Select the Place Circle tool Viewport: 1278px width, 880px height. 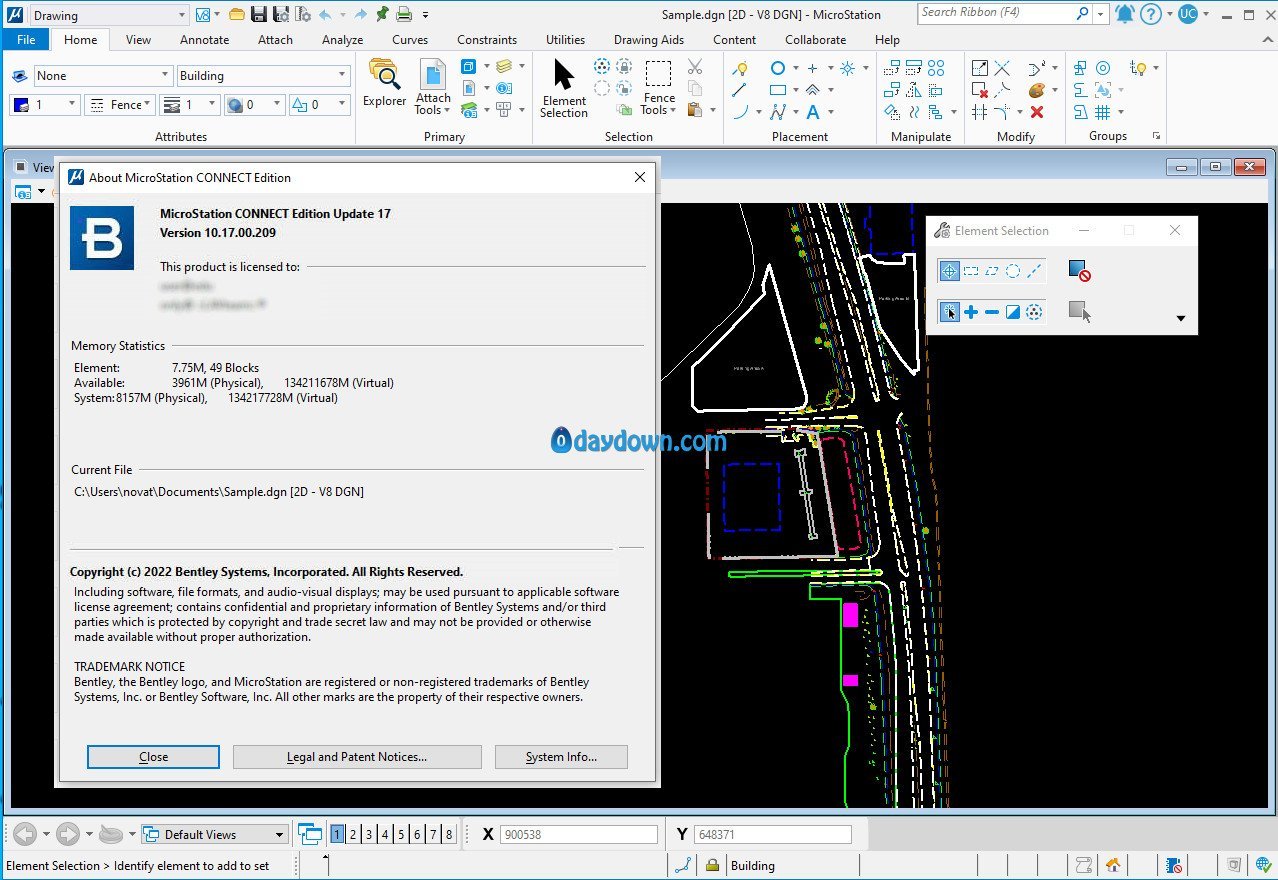click(x=777, y=68)
